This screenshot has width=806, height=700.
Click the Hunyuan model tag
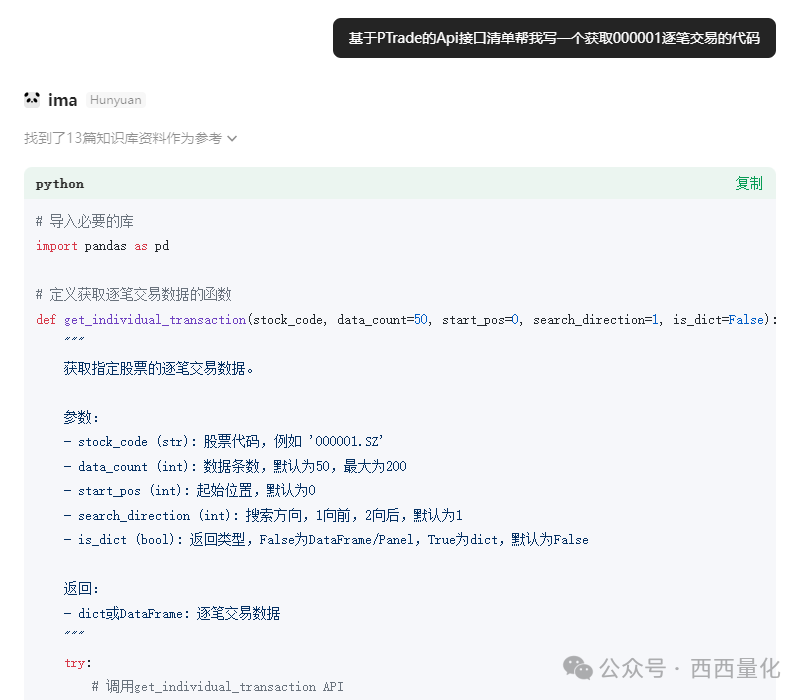pyautogui.click(x=116, y=100)
